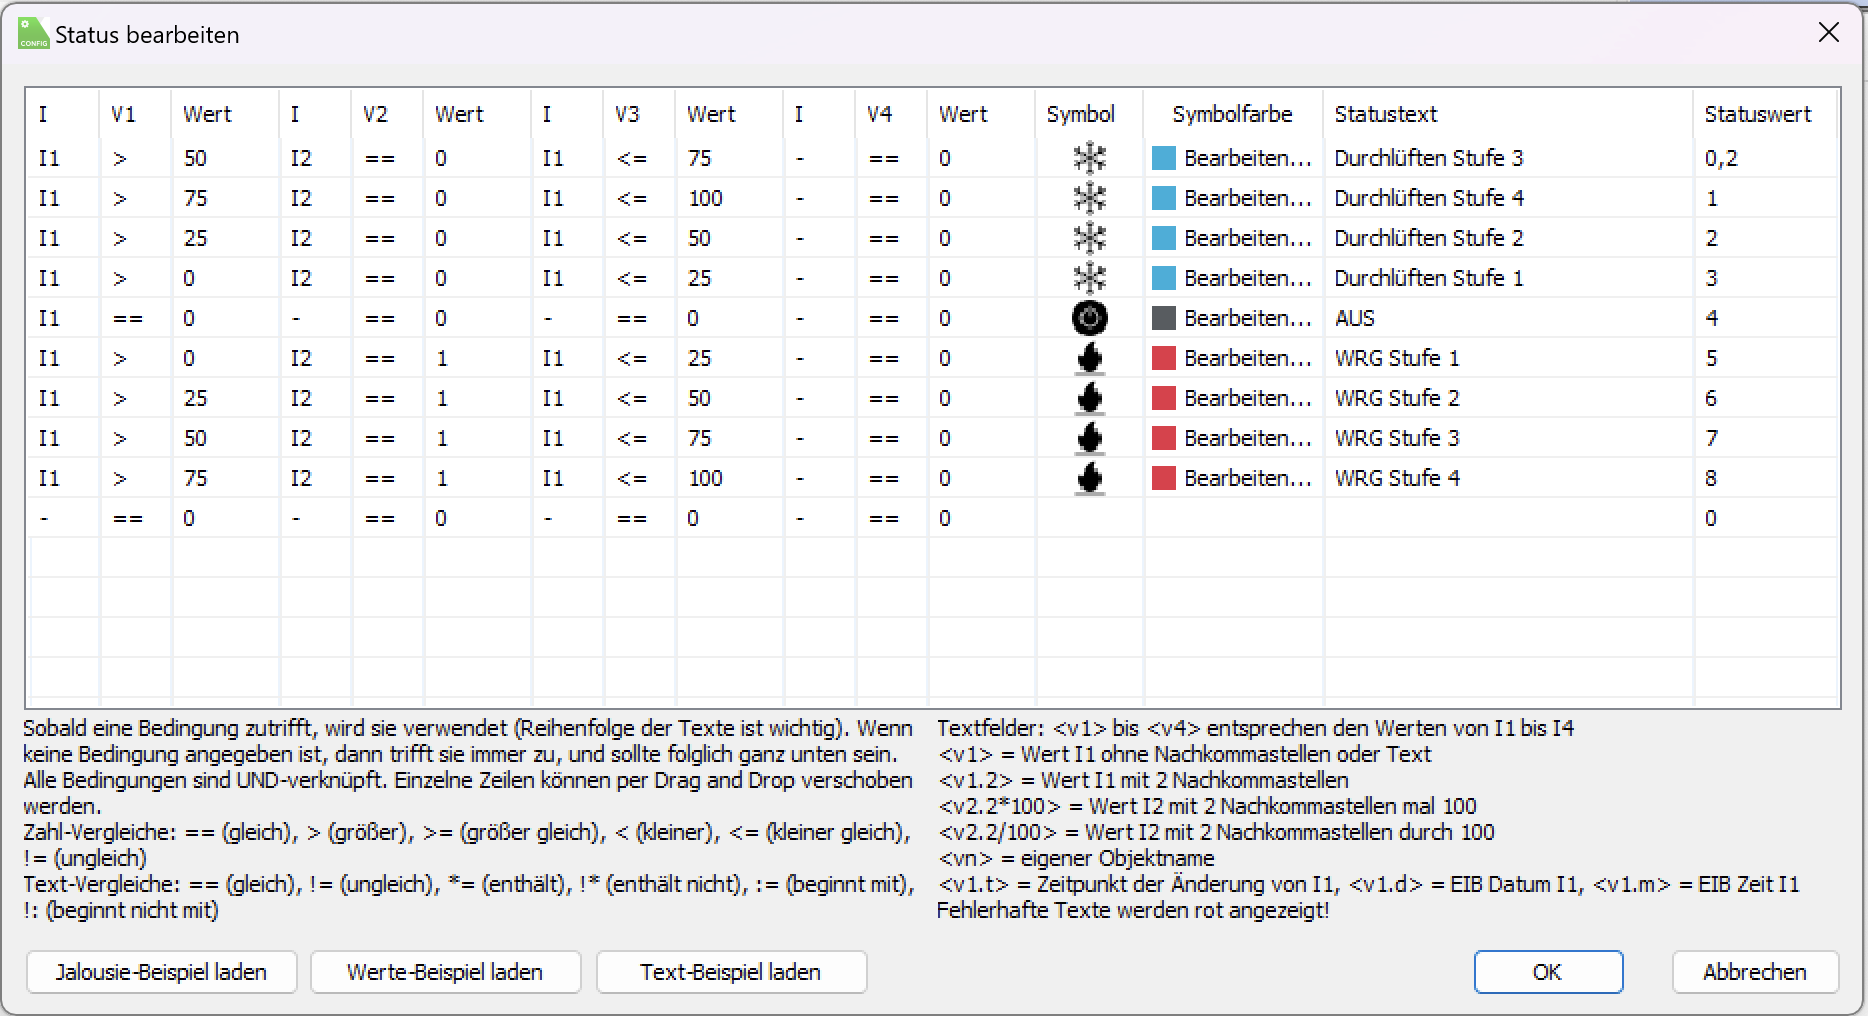The height and width of the screenshot is (1016, 1868).
Task: Select first Wert '50' in Durchlüften Stufe 3 row
Action: click(x=225, y=158)
